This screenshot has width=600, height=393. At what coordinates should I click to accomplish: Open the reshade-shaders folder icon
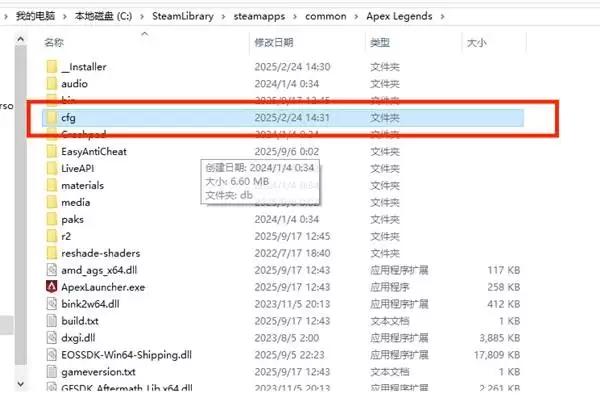(x=52, y=253)
